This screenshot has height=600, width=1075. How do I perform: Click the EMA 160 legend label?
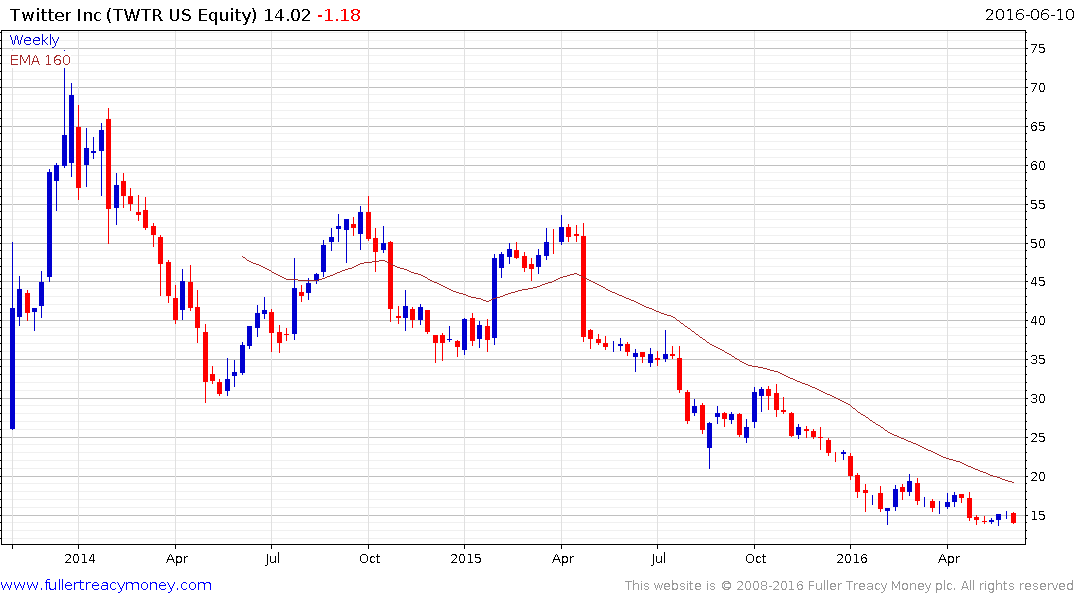click(x=40, y=60)
